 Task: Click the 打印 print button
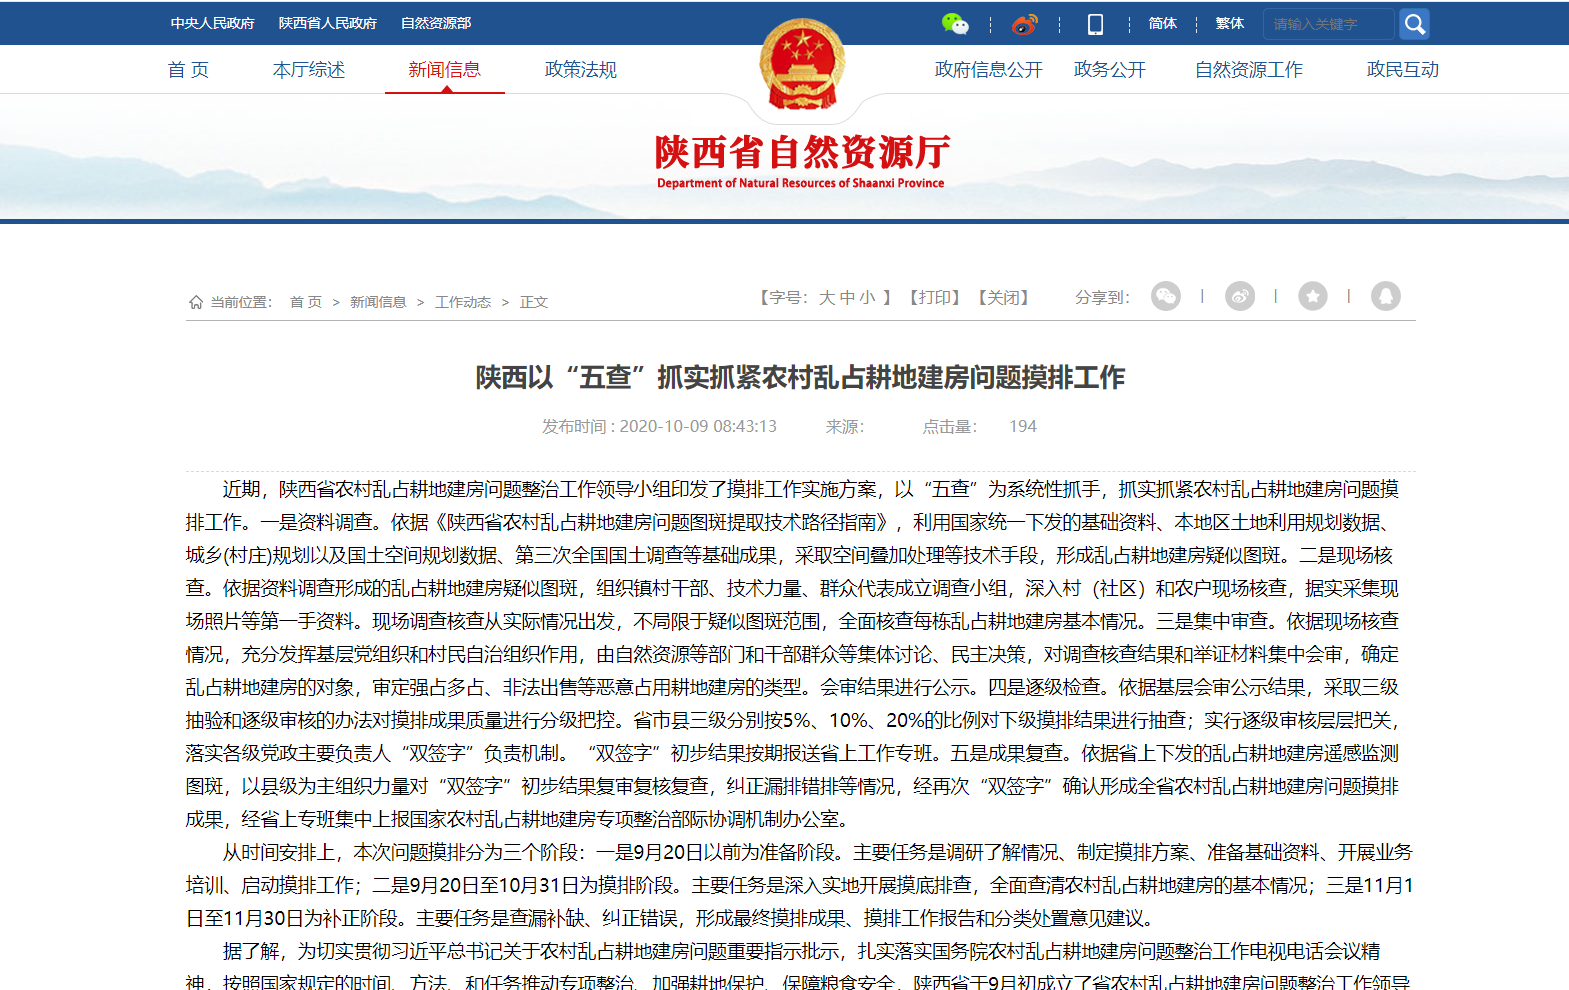click(935, 297)
